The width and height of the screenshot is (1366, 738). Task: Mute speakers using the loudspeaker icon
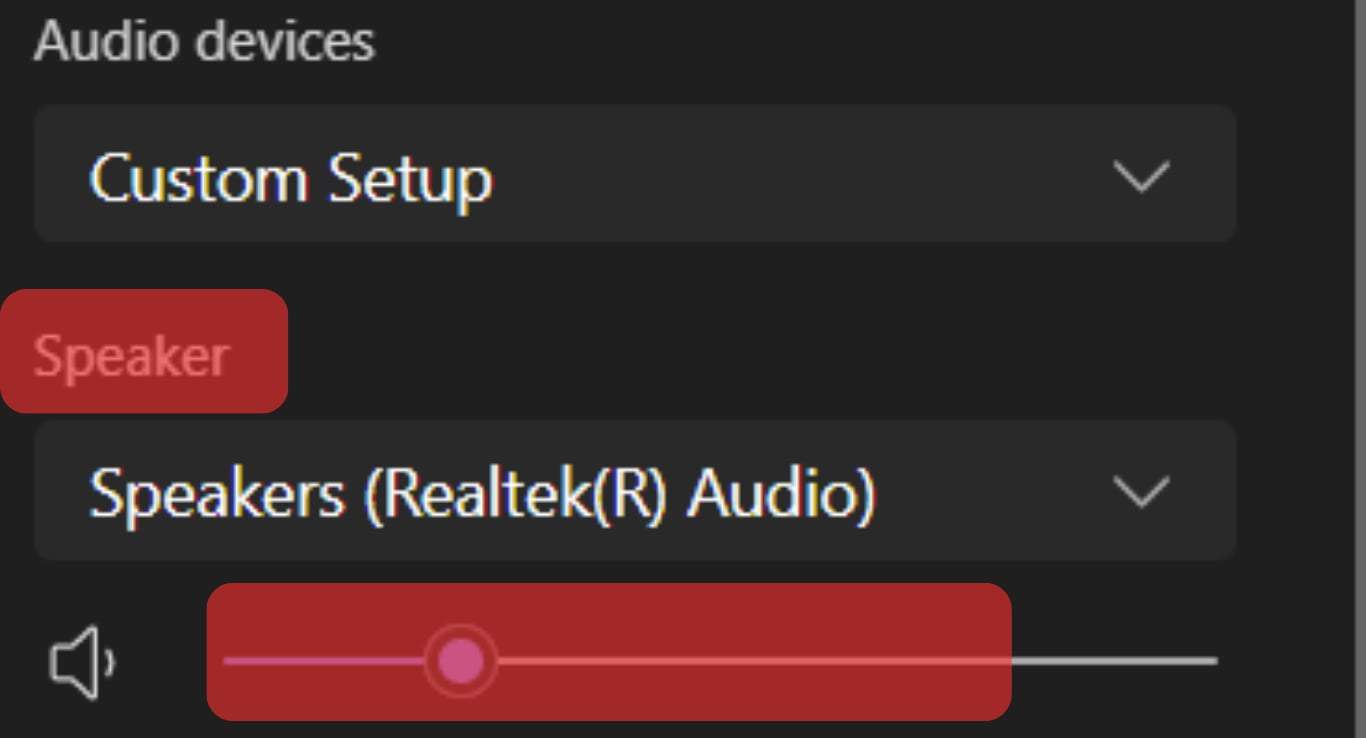pos(82,662)
